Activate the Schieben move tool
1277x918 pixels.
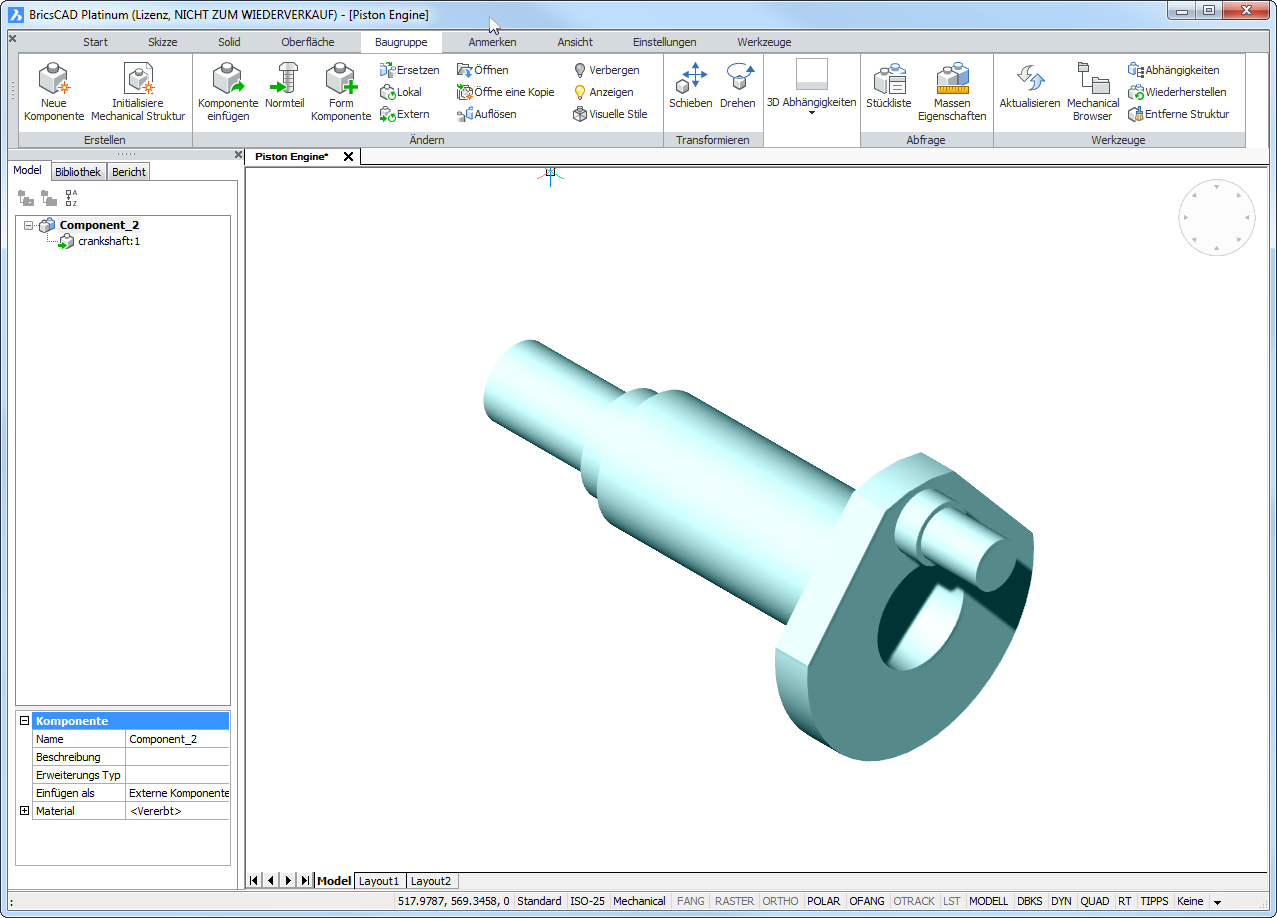(690, 80)
